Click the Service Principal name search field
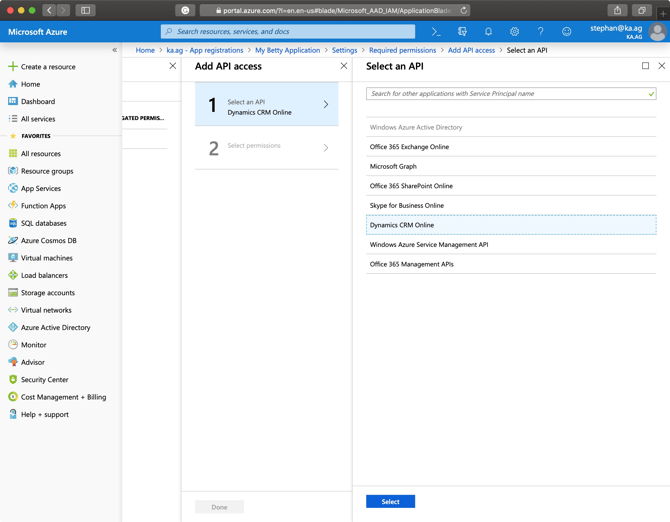The height and width of the screenshot is (522, 670). point(511,94)
